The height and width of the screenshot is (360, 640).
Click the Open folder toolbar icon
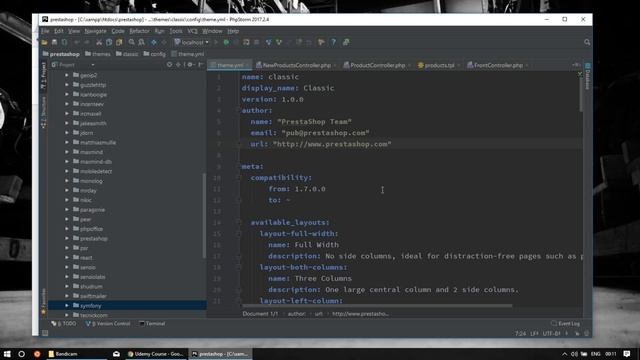[x=44, y=42]
